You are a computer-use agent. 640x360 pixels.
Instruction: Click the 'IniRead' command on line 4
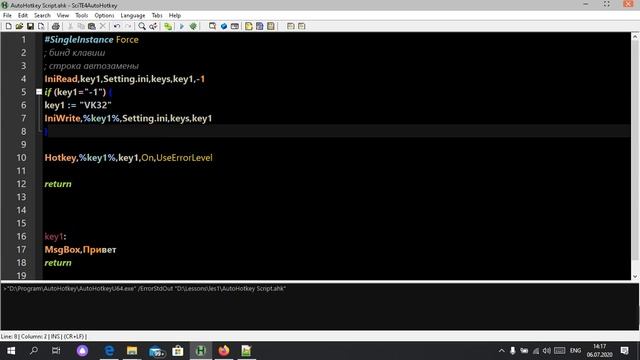pos(61,79)
